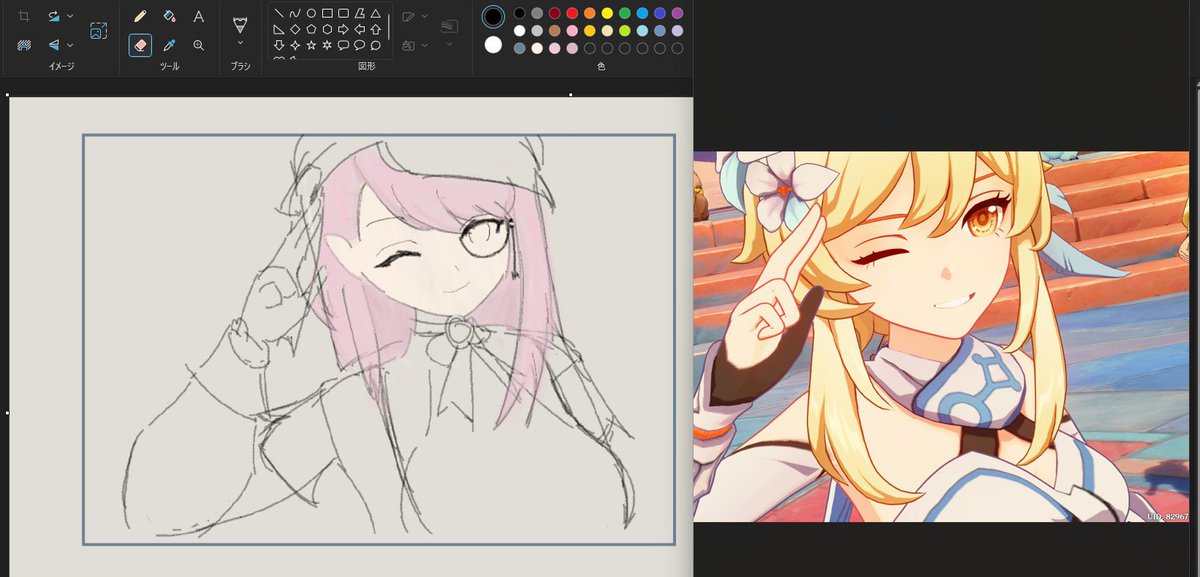1200x577 pixels.
Task: Choose the yellow palette swatch
Action: tap(607, 13)
